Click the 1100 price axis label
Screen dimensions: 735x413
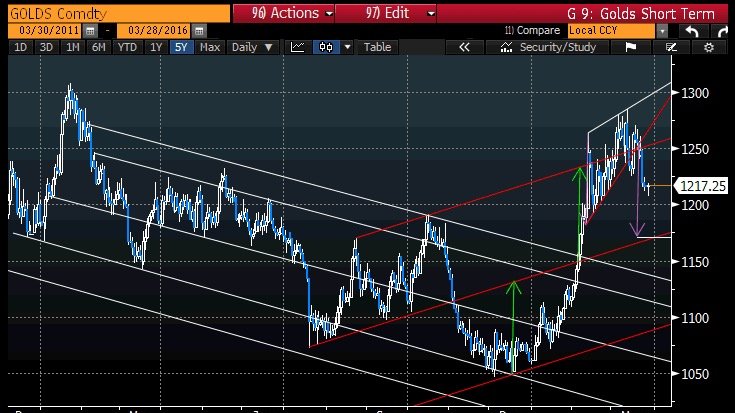695,318
